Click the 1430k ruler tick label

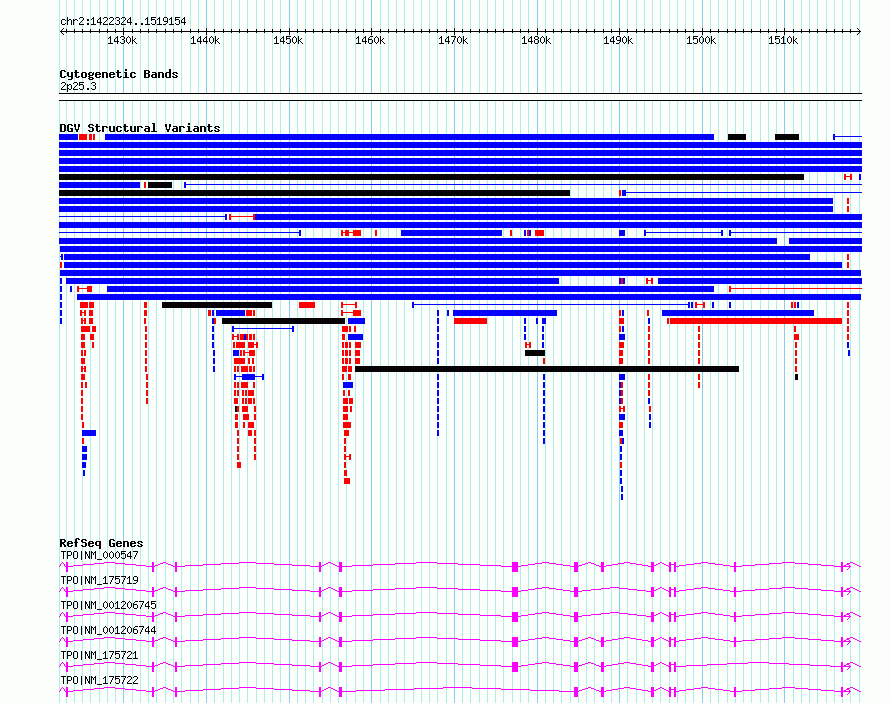coord(122,40)
